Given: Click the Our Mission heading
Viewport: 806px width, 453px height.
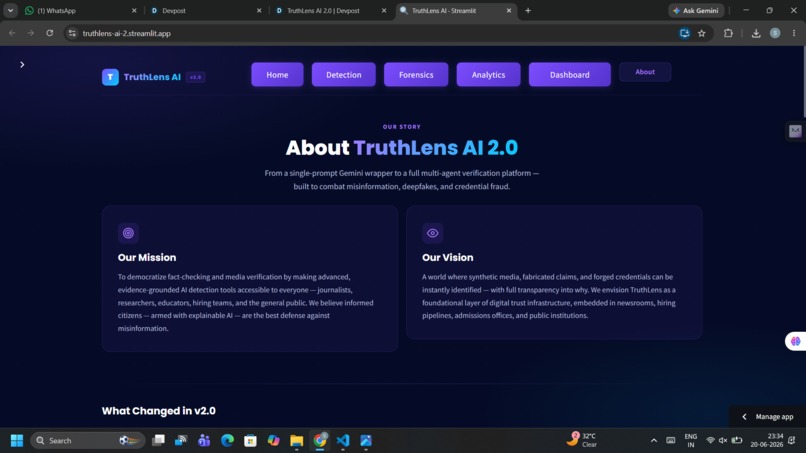Looking at the screenshot, I should (x=147, y=258).
